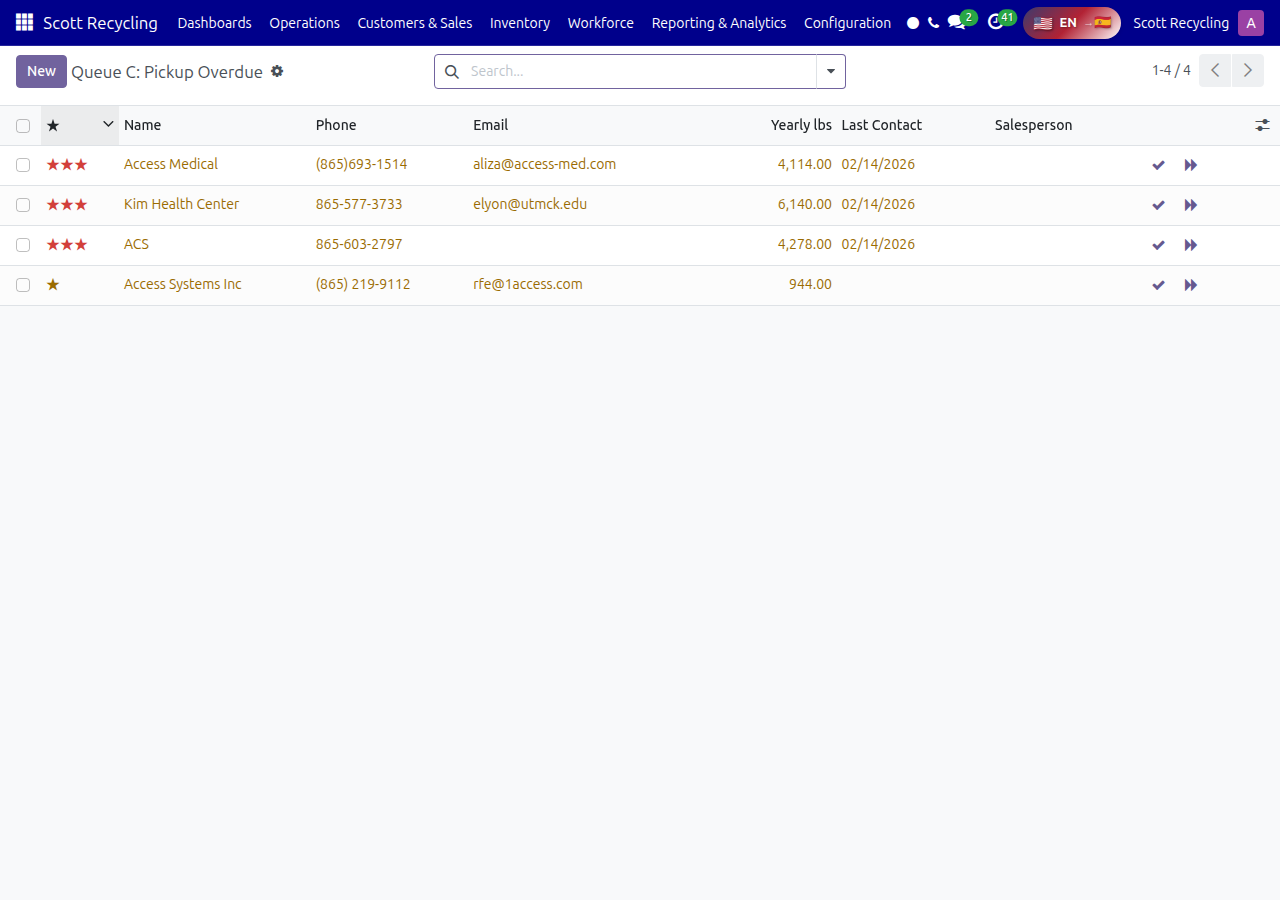Click the 1-4 / 4 pager counter

[1171, 71]
